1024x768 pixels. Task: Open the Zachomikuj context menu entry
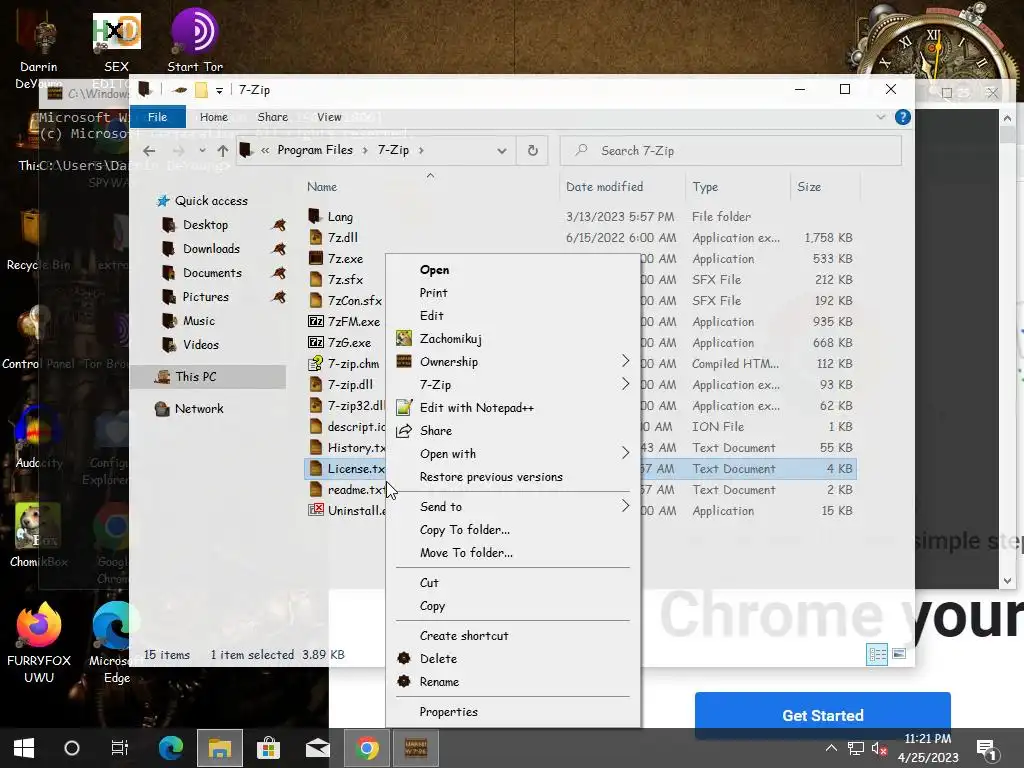tap(451, 338)
